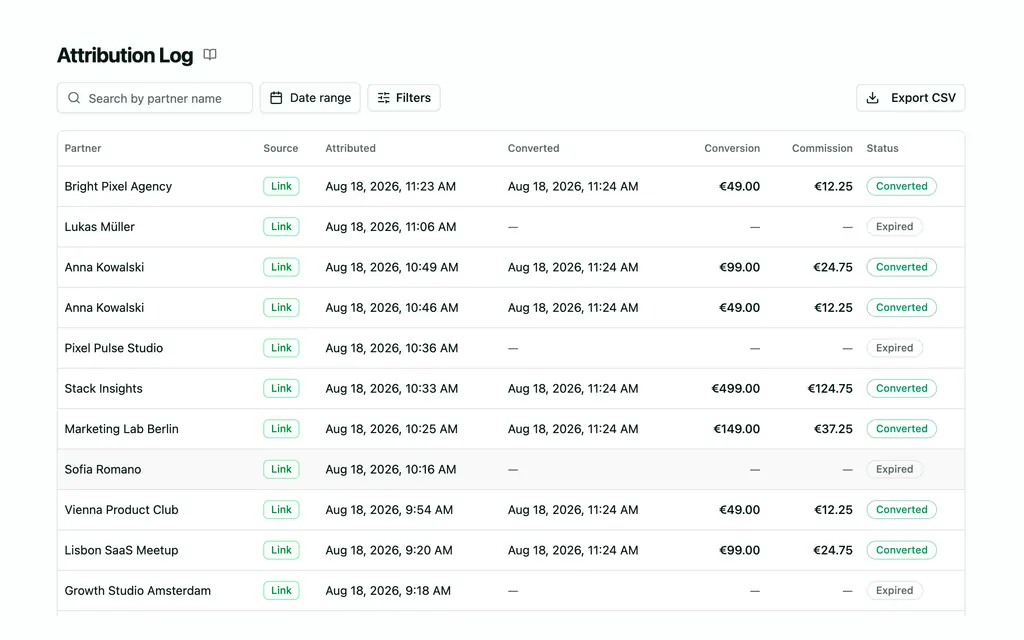
Task: Click the Converted status for Lisbon SaaS Meetup
Action: [901, 551]
